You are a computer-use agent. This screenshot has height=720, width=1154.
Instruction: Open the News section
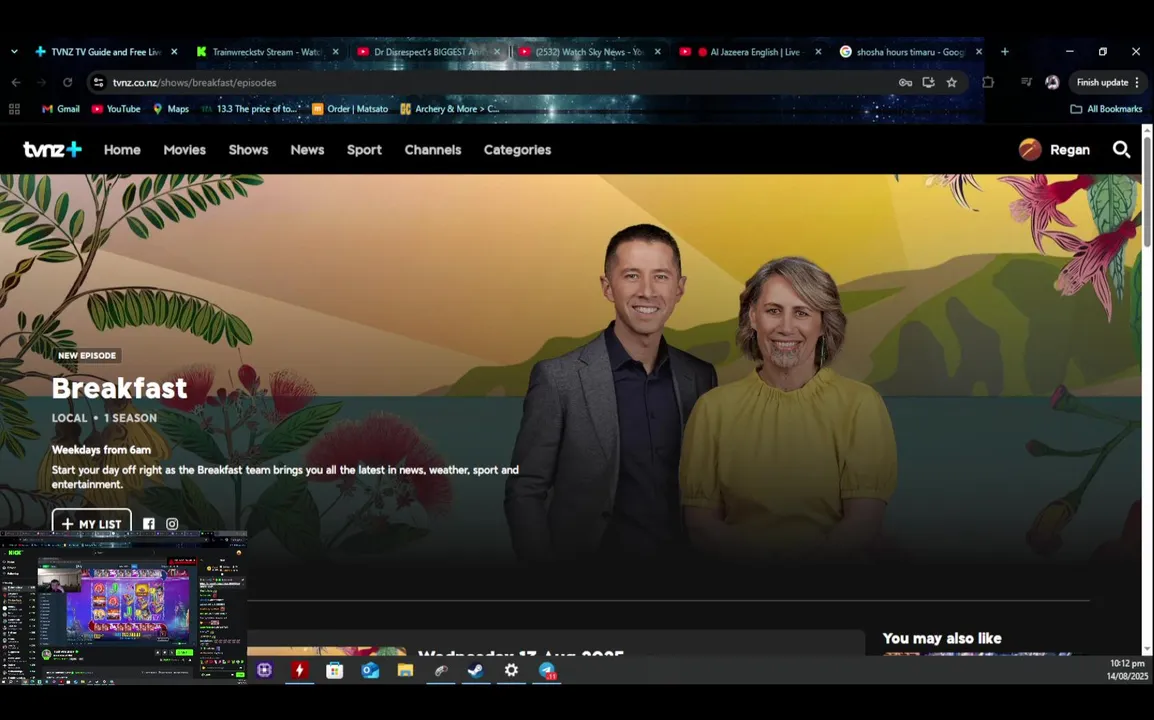tap(307, 149)
